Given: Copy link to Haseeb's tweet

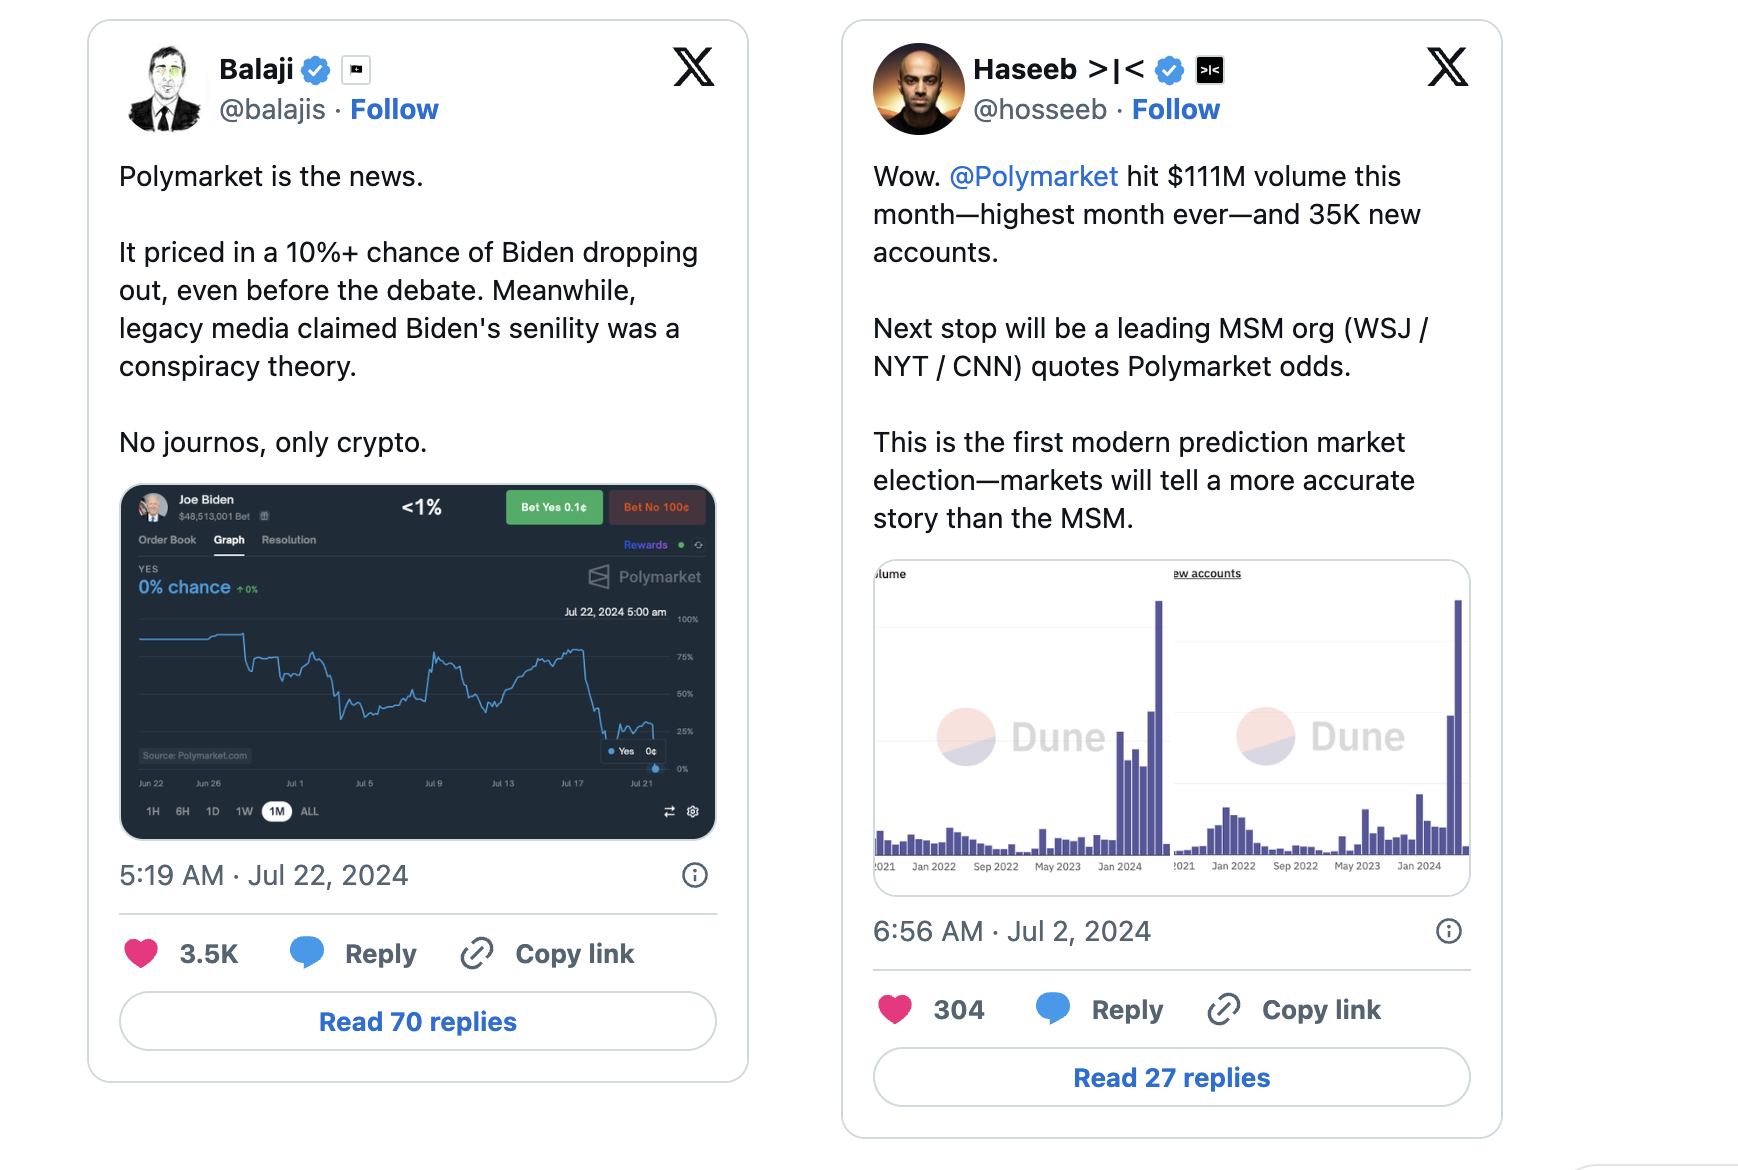Looking at the screenshot, I should [x=1294, y=1010].
